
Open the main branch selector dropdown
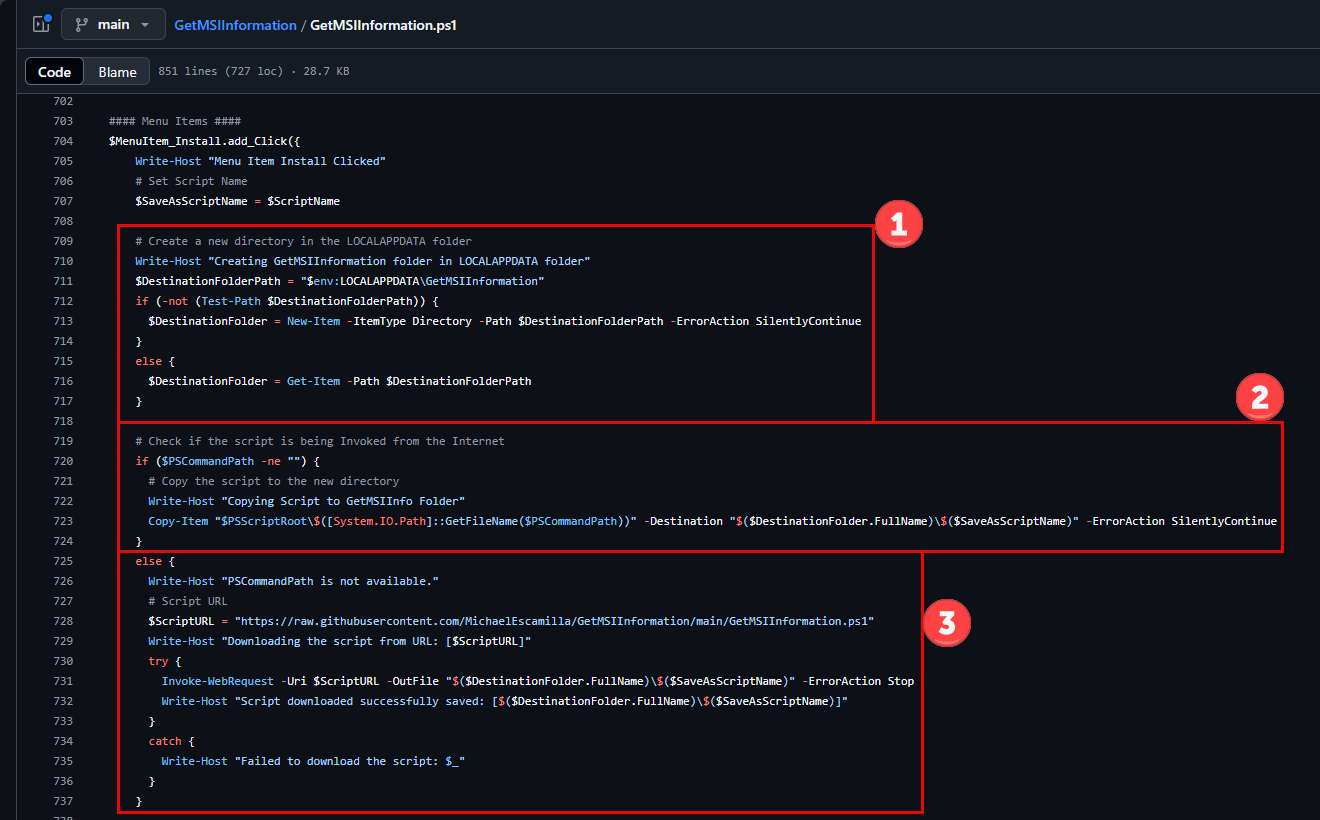[x=113, y=24]
